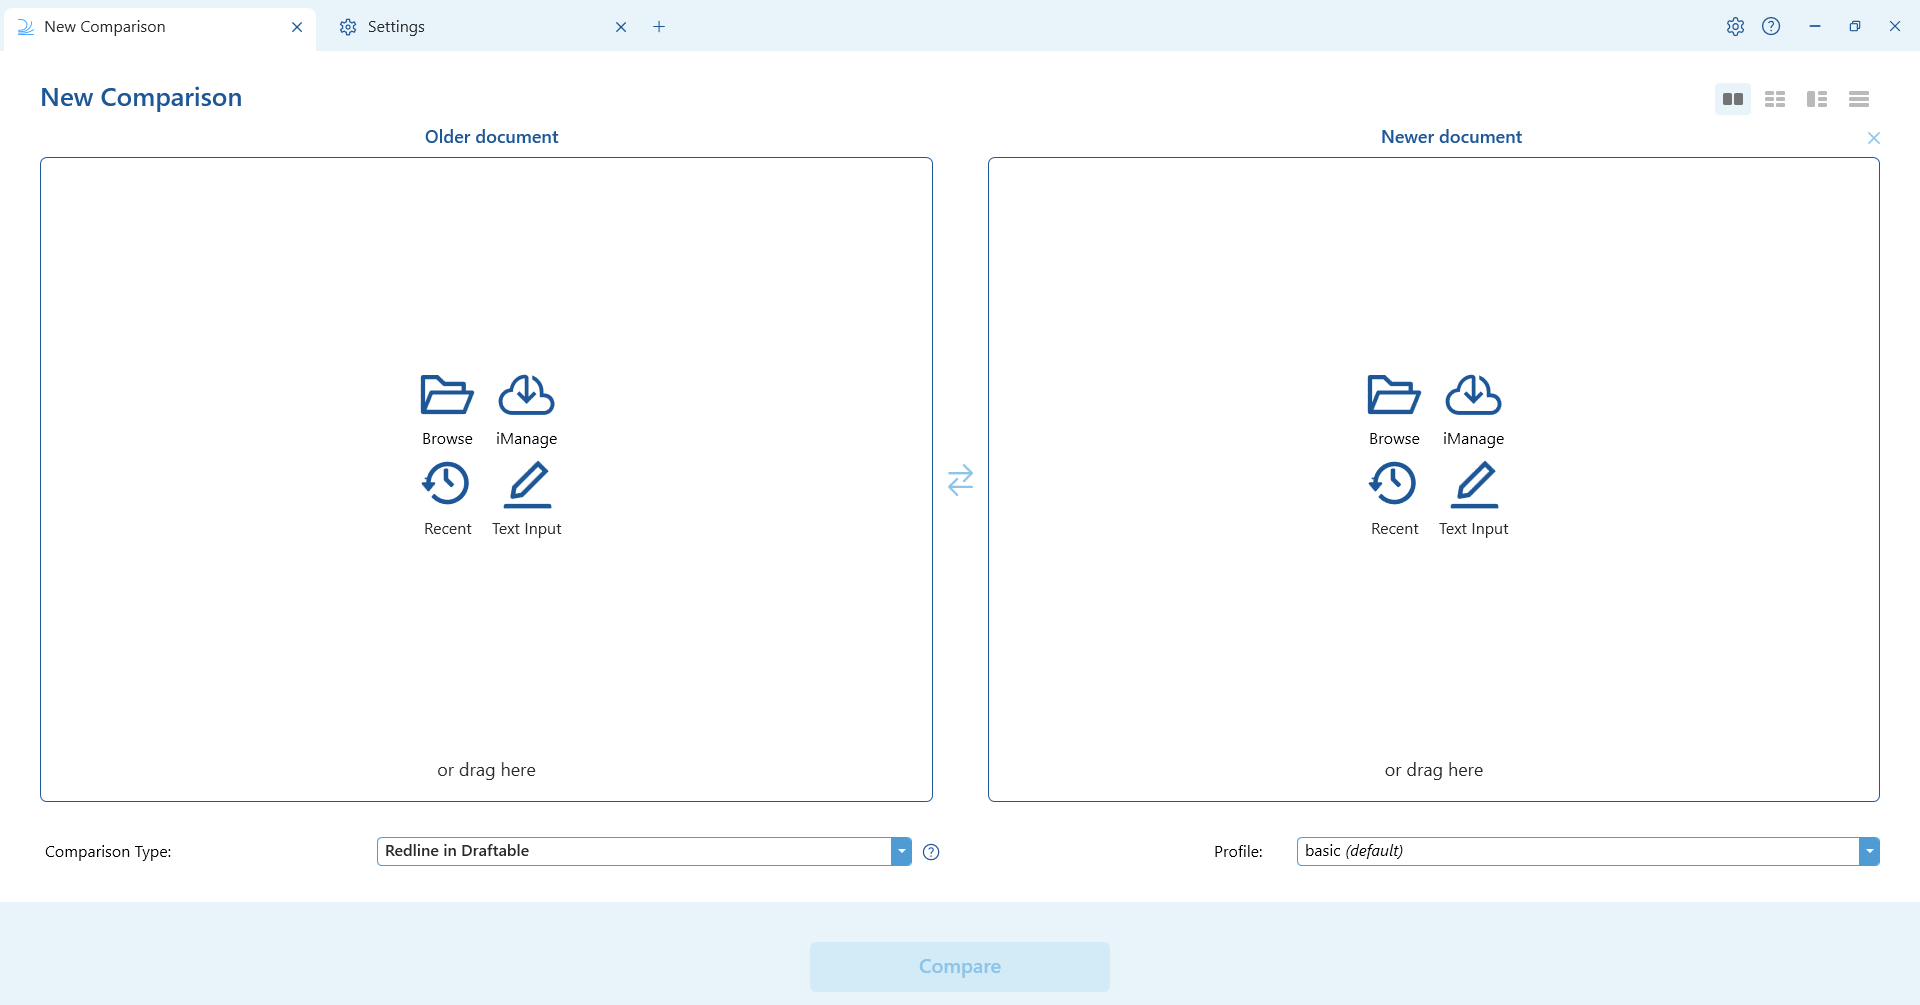
Task: Open Recent files for newer document
Action: point(1394,498)
